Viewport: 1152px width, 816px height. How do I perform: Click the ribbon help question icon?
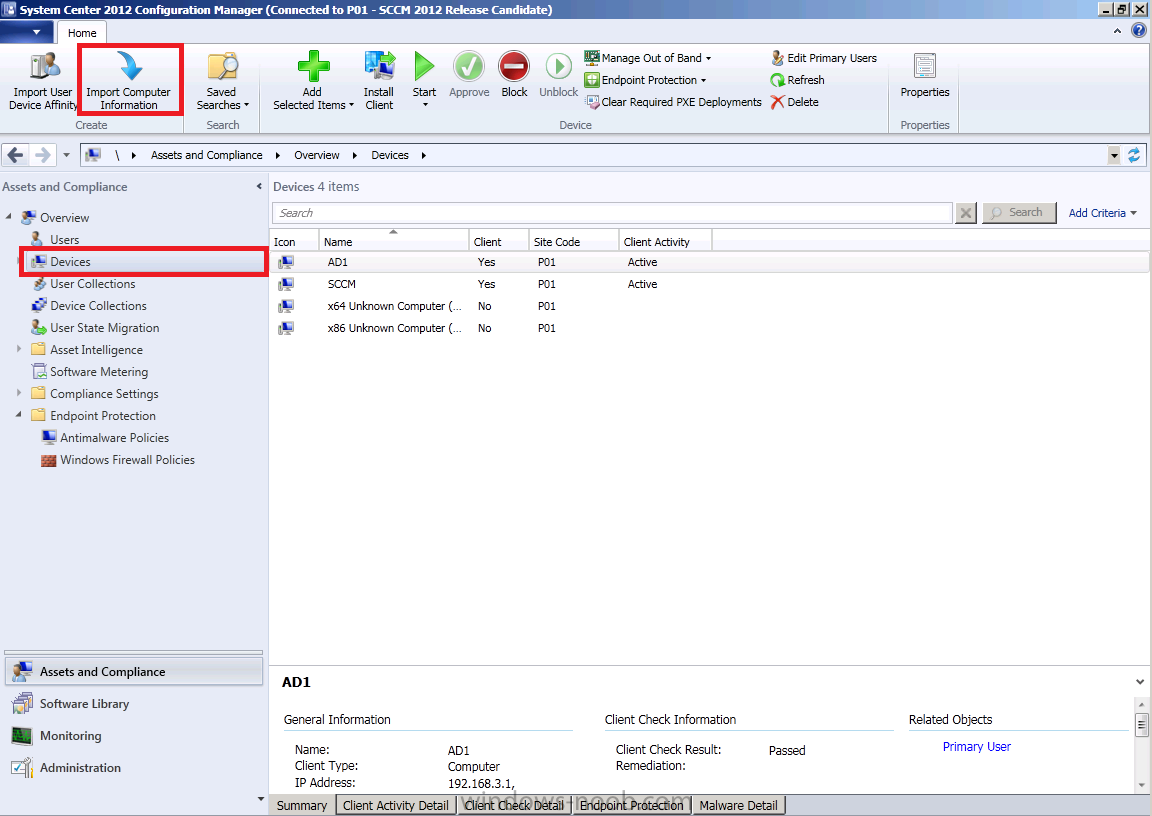[x=1138, y=31]
